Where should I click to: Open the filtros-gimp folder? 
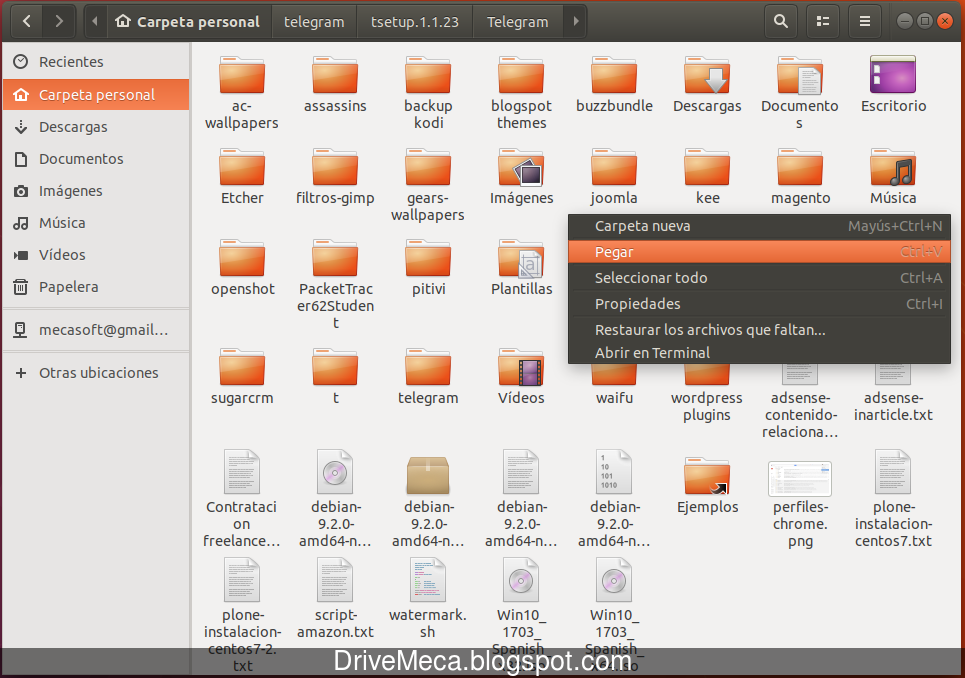coord(335,168)
